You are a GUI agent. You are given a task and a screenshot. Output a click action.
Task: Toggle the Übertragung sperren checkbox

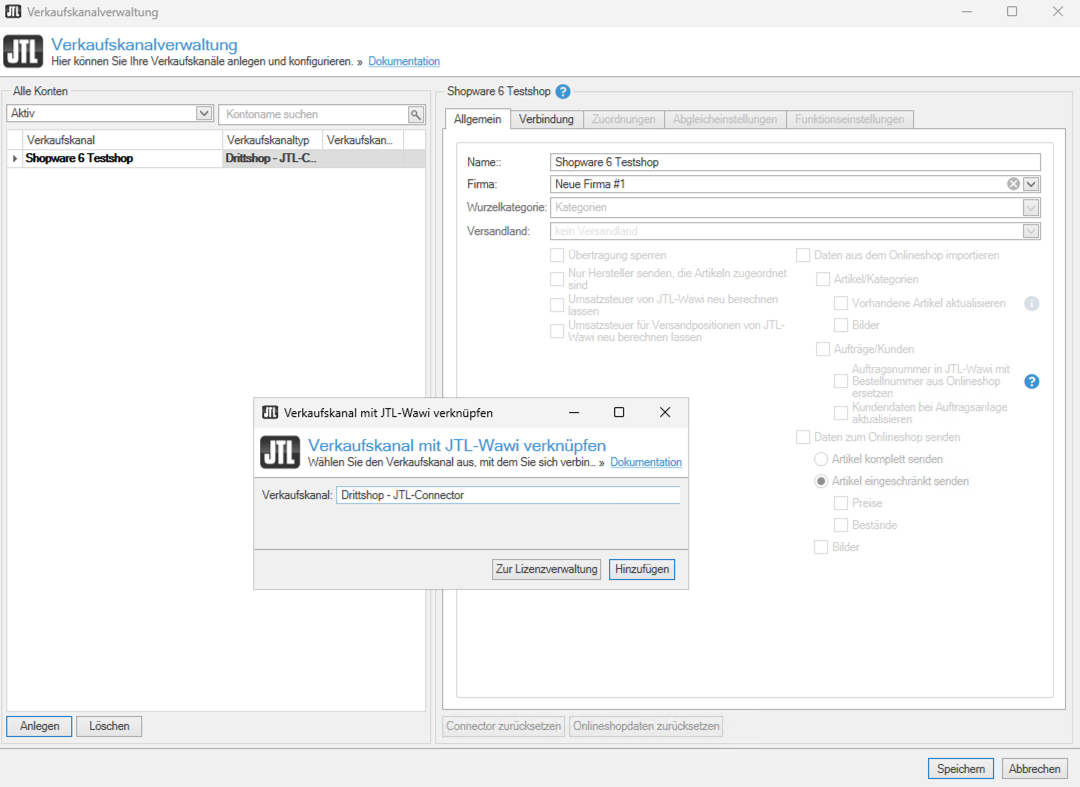(558, 255)
